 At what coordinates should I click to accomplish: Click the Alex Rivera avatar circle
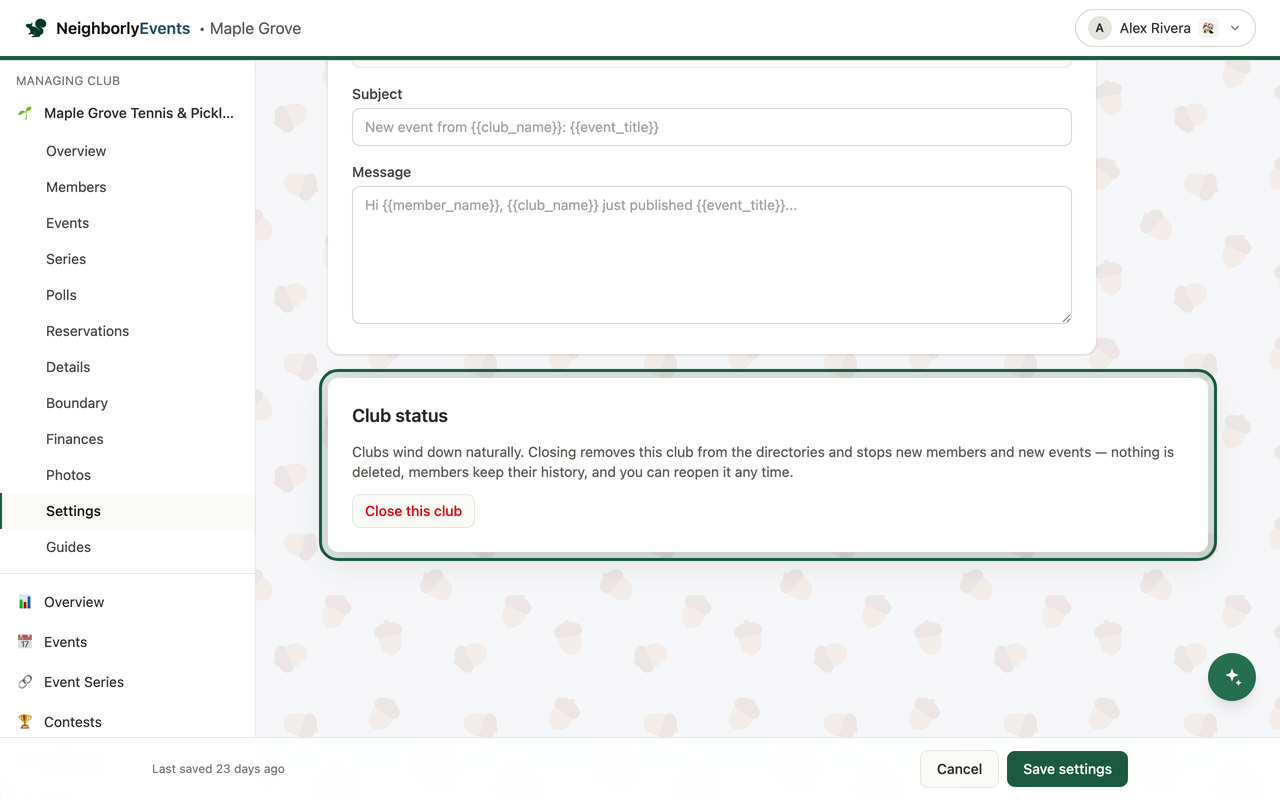pyautogui.click(x=1100, y=28)
